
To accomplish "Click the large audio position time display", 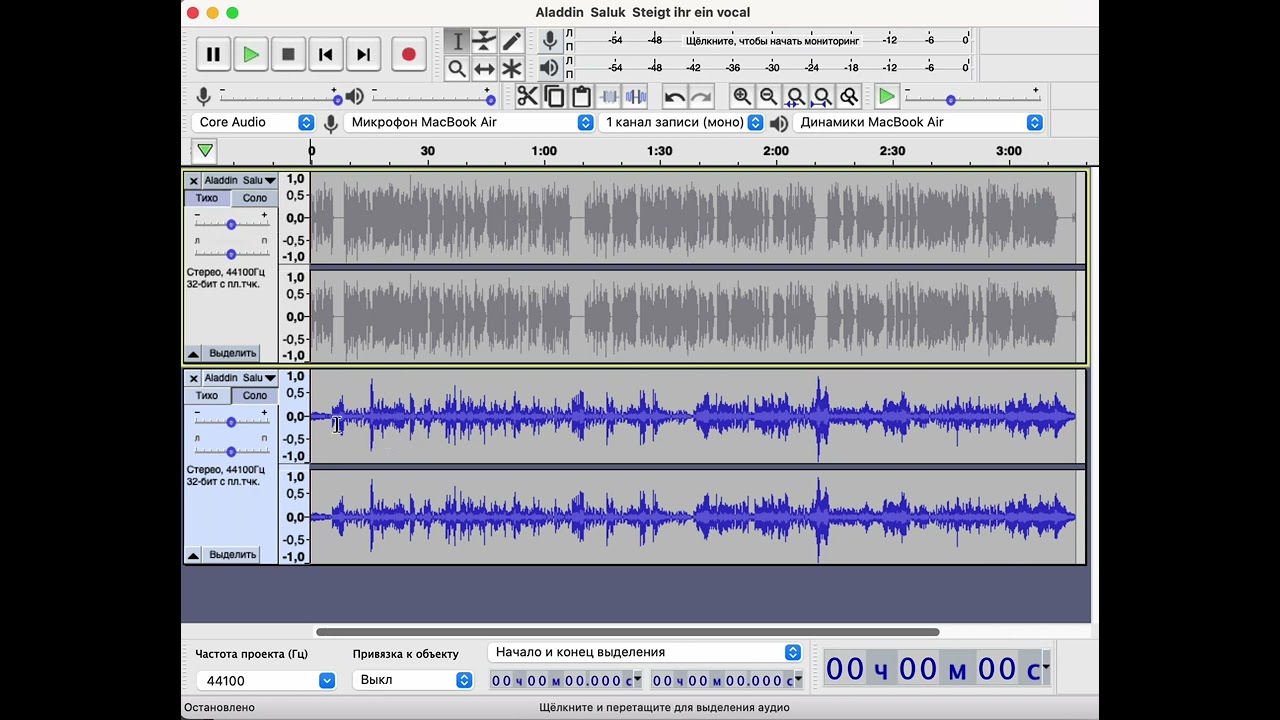I will (936, 669).
